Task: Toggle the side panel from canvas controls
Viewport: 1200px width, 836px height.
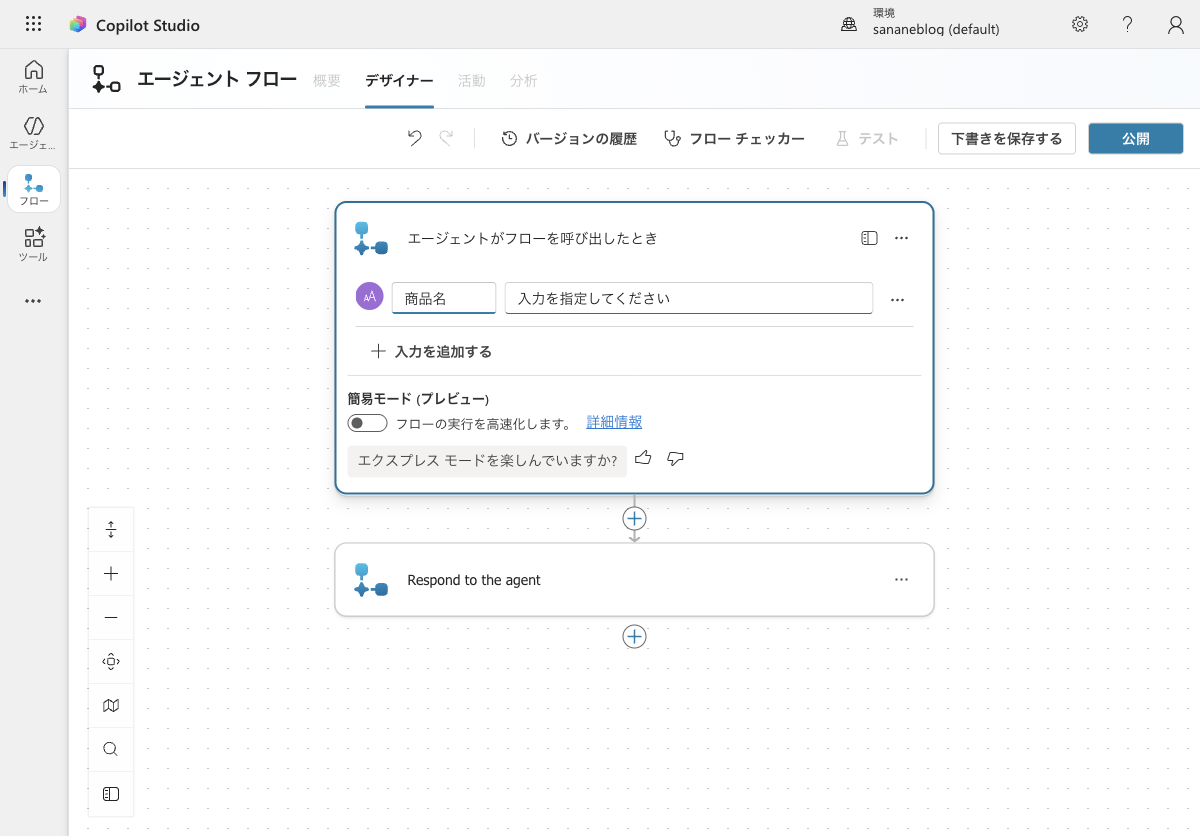Action: click(x=111, y=794)
